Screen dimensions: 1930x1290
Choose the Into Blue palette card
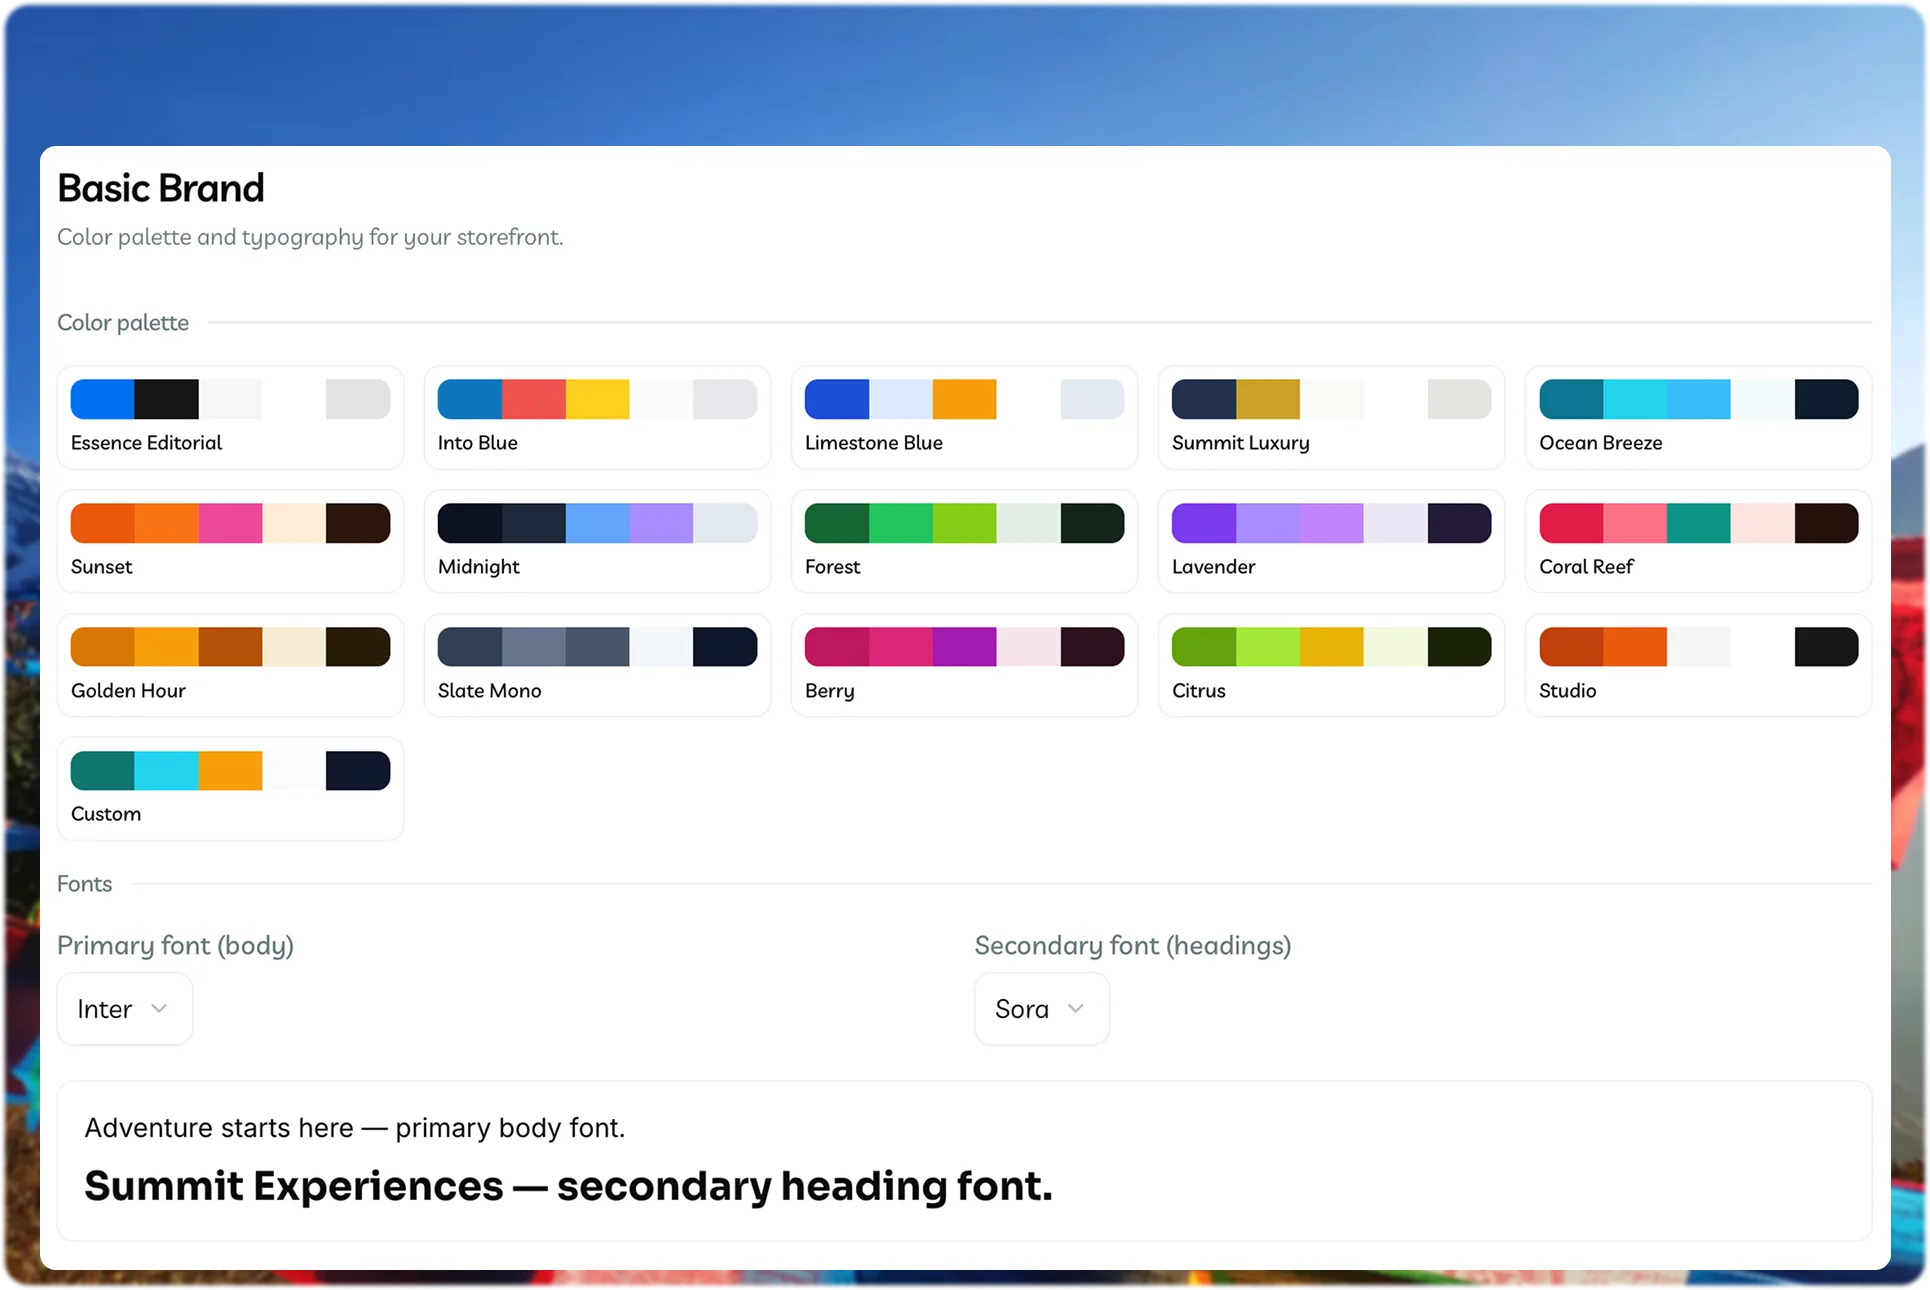click(x=597, y=417)
